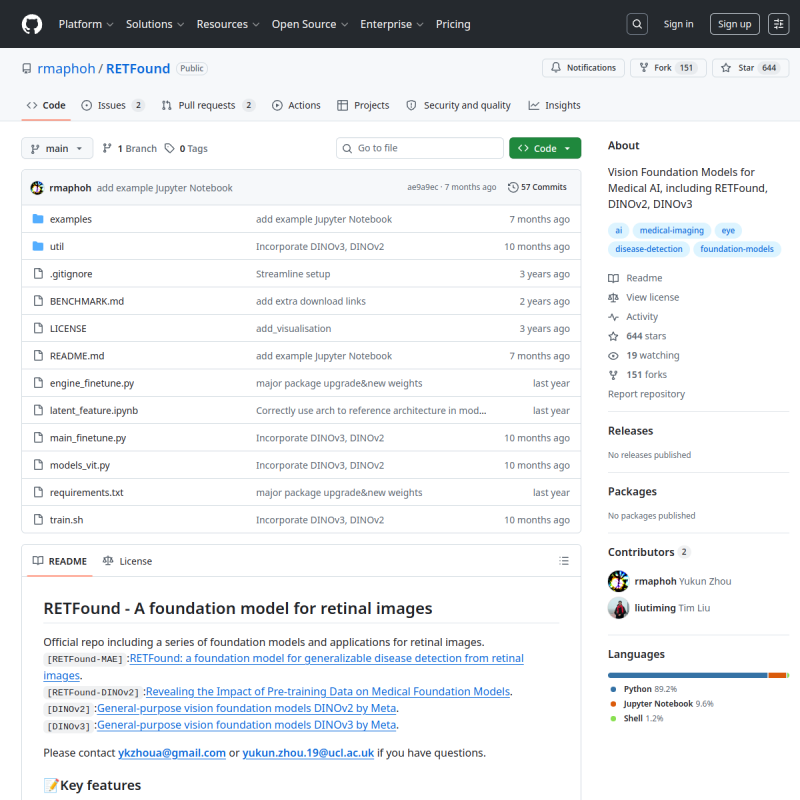Expand the Enterprise menu
The image size is (800, 800).
pos(391,24)
